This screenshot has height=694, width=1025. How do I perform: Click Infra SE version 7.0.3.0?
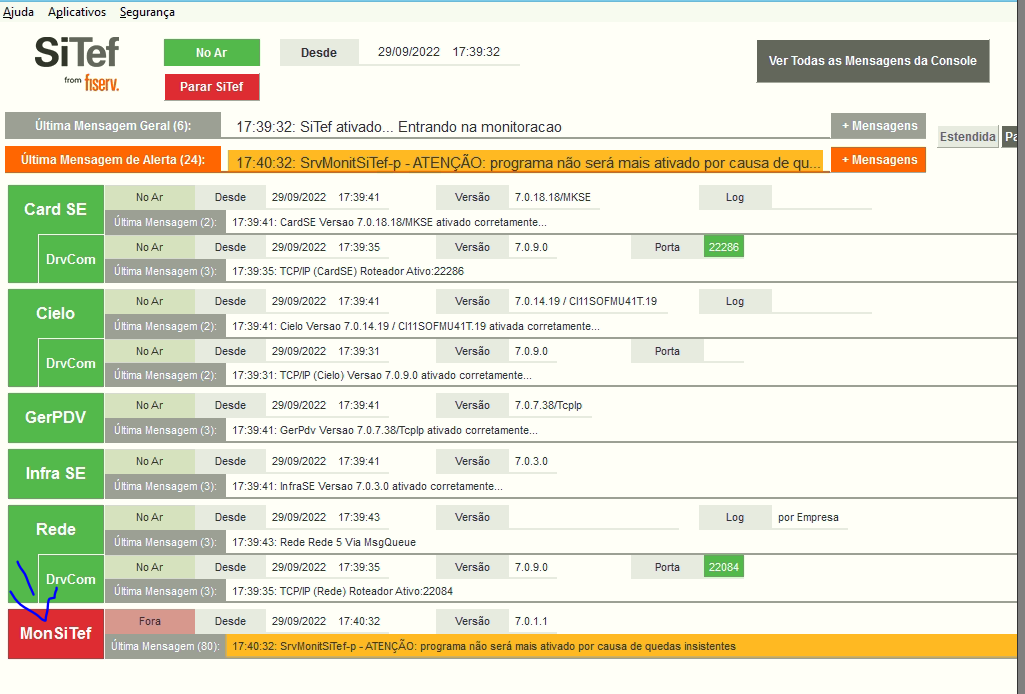point(531,461)
